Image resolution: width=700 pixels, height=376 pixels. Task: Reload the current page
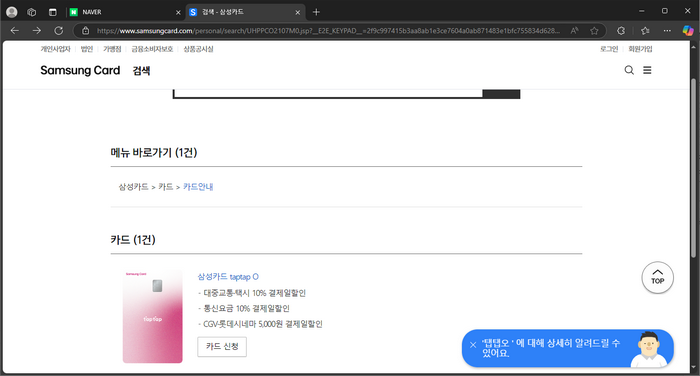pyautogui.click(x=58, y=30)
